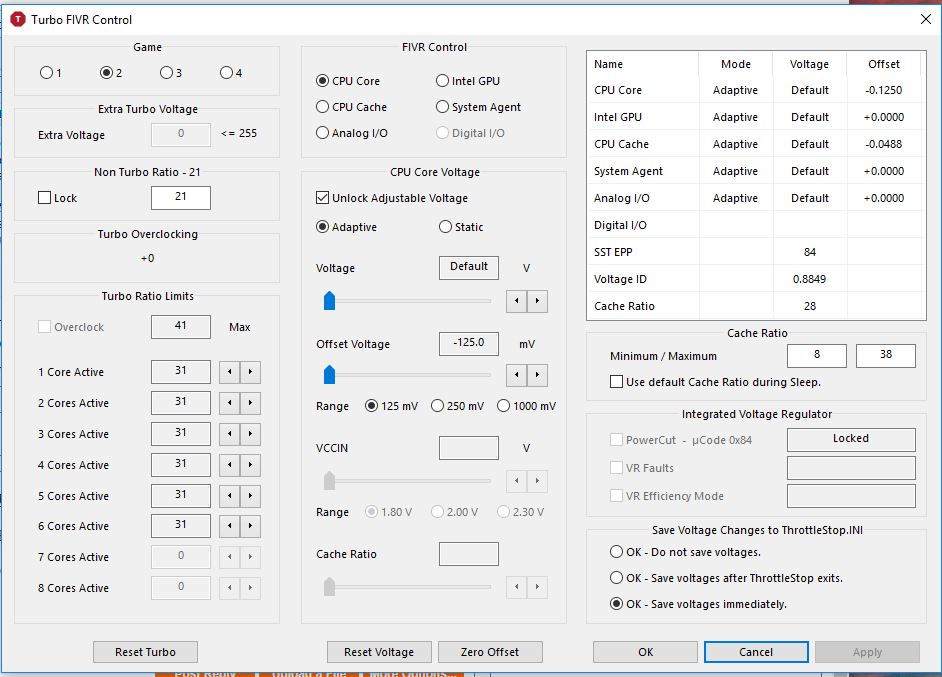Click the Zero Offset button
The width and height of the screenshot is (942, 677).
click(x=490, y=652)
